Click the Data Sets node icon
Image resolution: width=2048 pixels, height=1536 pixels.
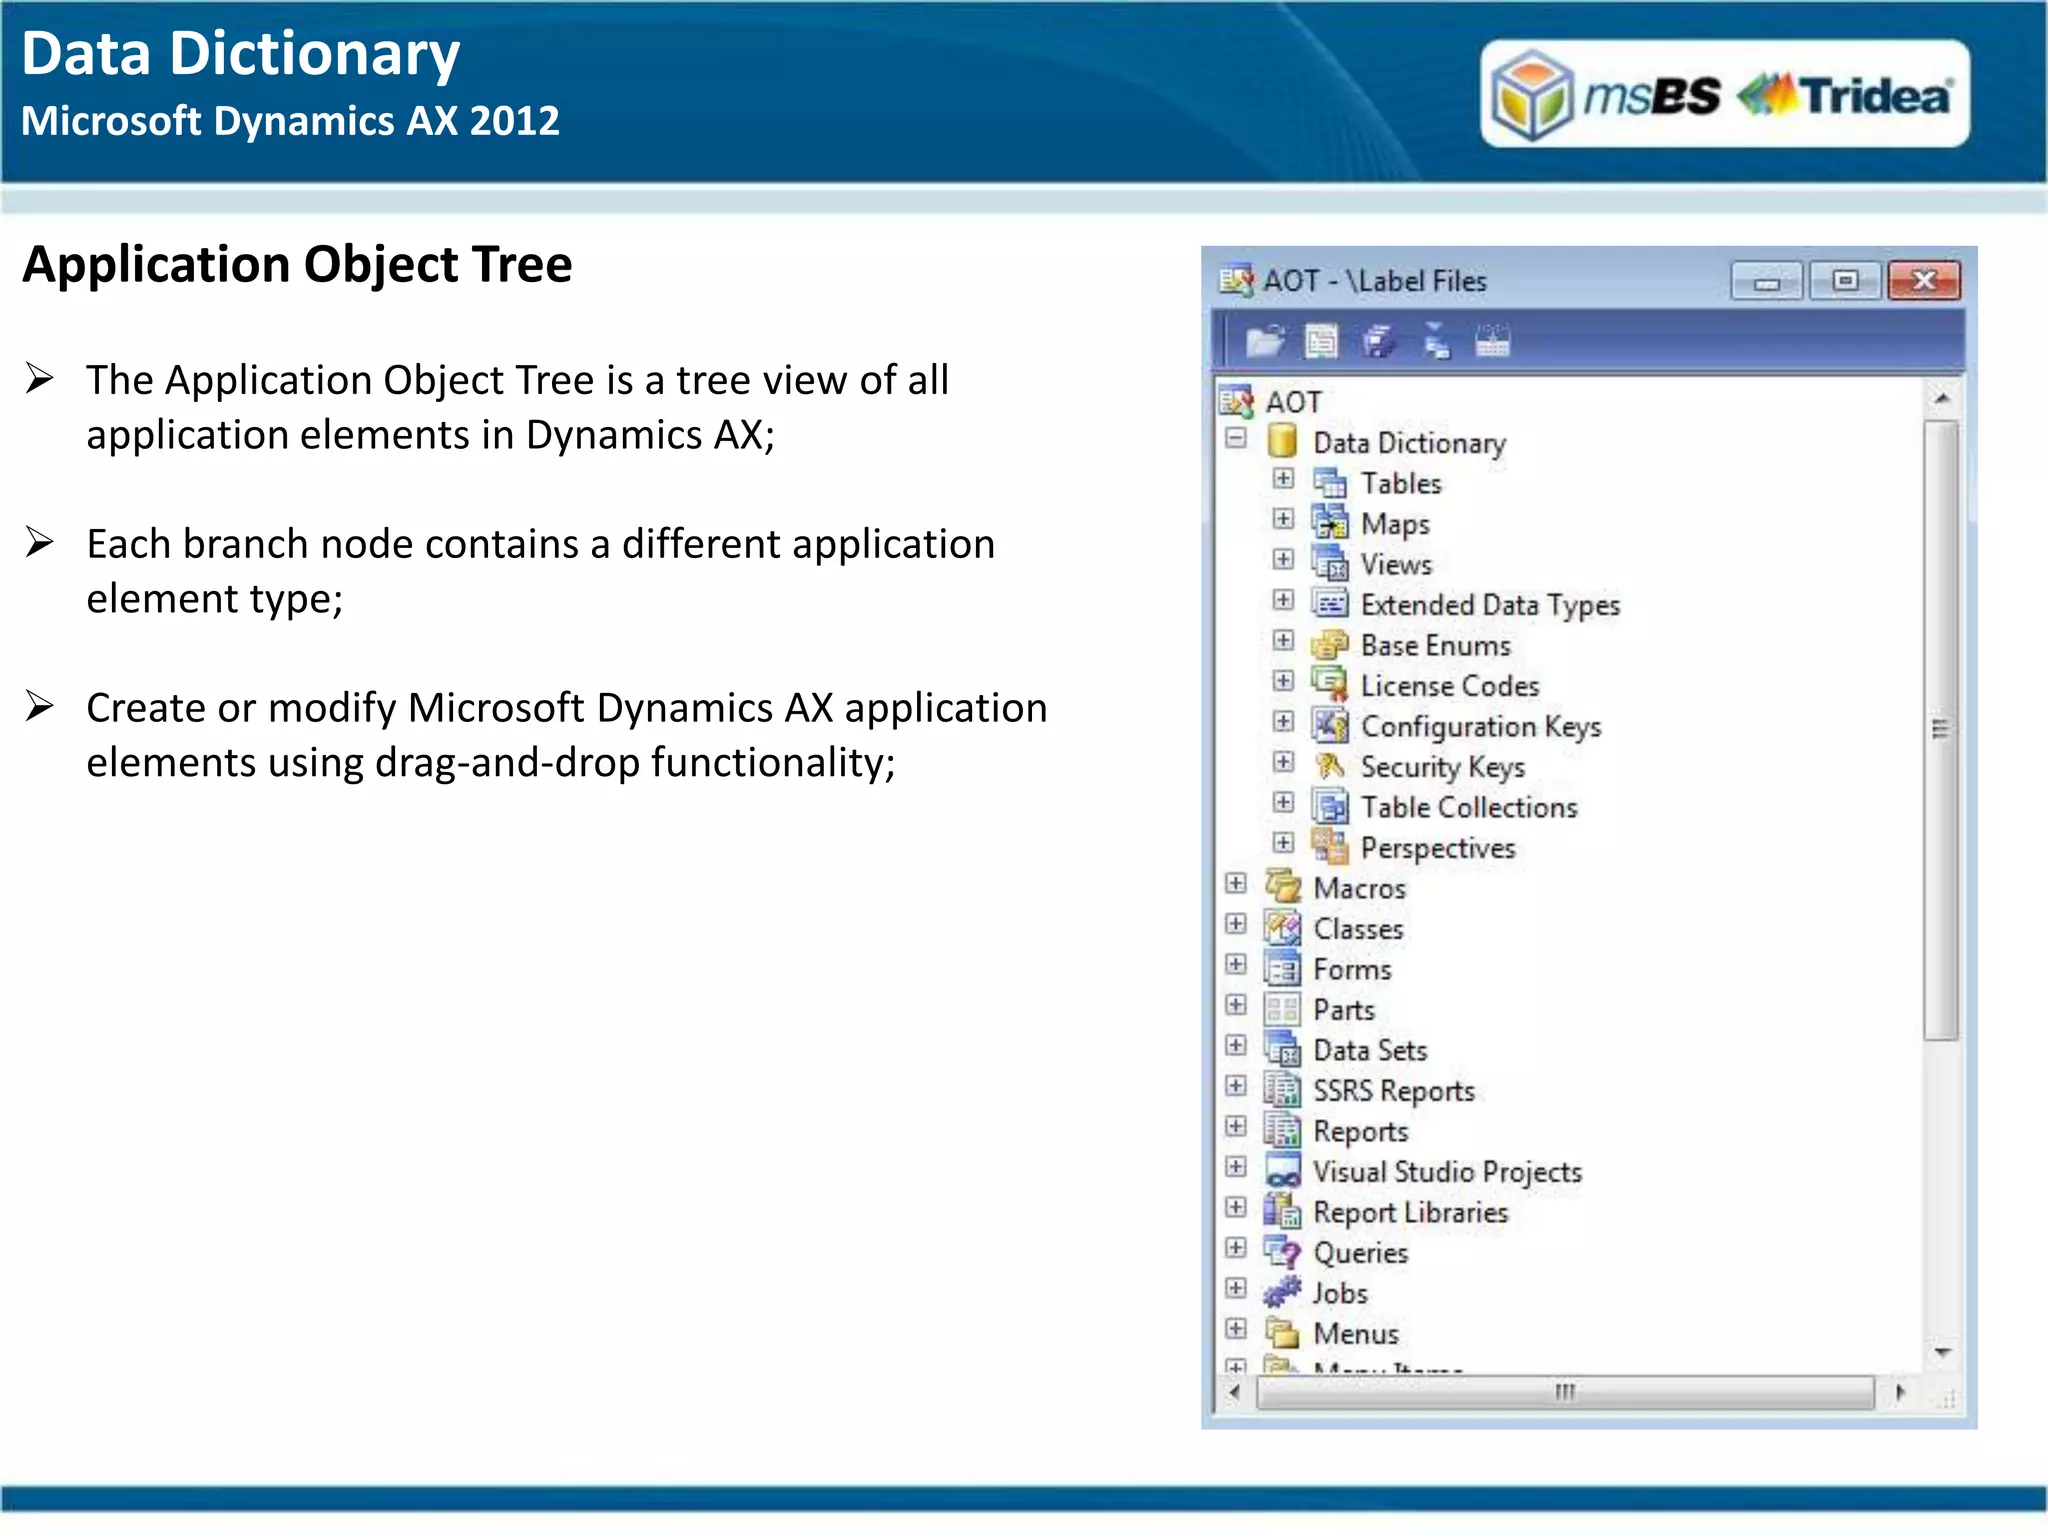tap(1283, 1050)
